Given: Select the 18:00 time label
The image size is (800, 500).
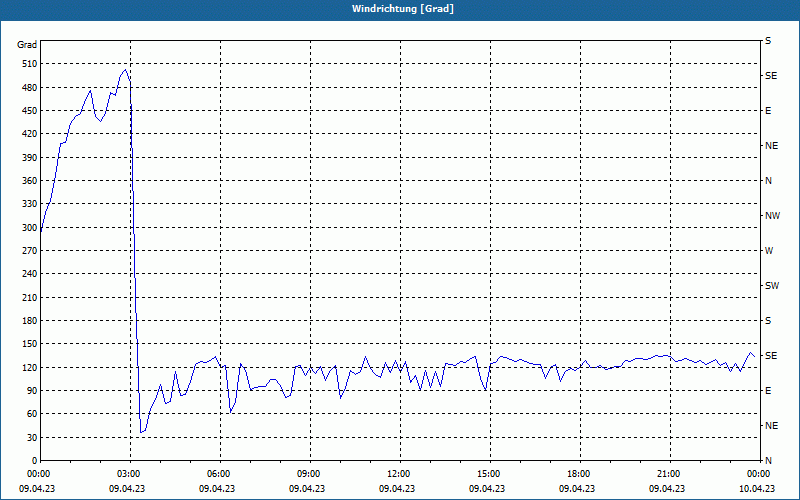Looking at the screenshot, I should 577,474.
